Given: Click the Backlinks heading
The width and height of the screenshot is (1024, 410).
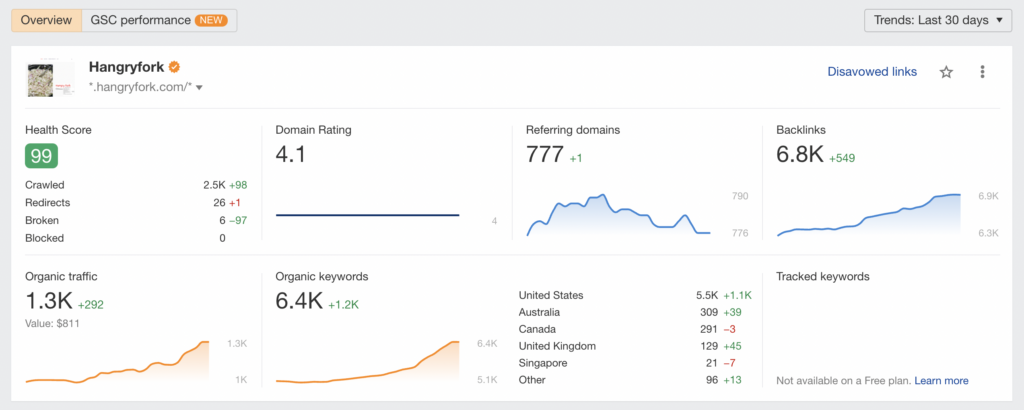Looking at the screenshot, I should [801, 130].
